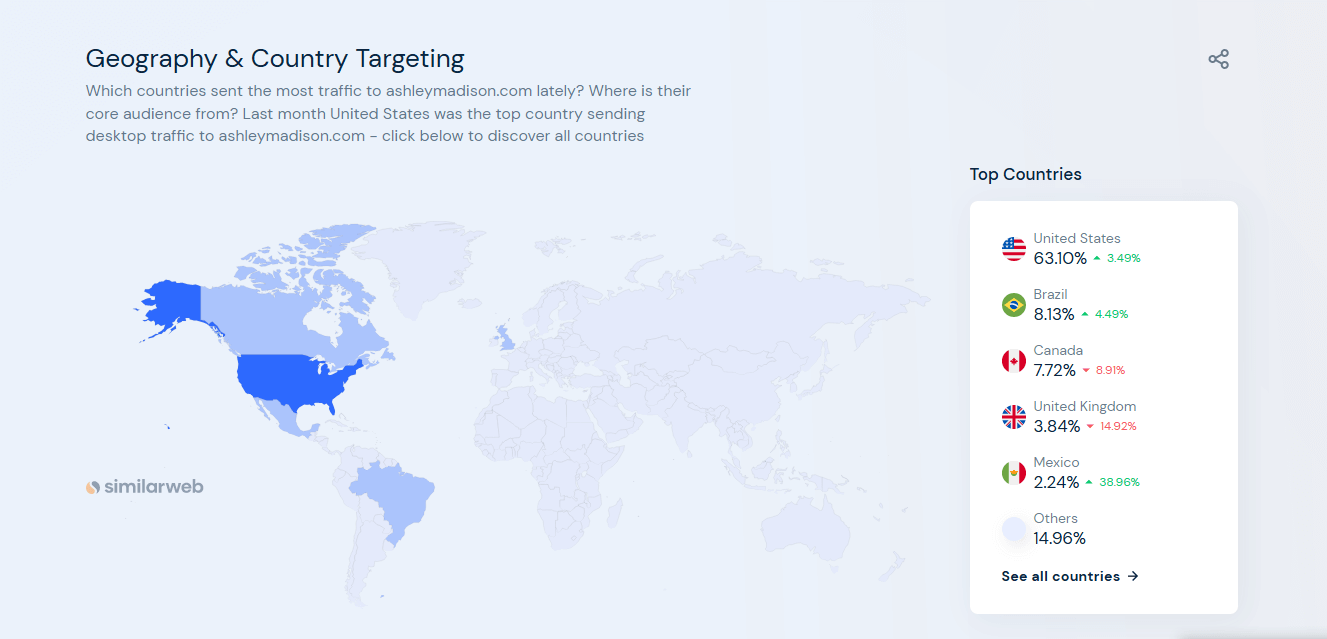Click the 8.13% traffic share value
Image resolution: width=1327 pixels, height=639 pixels.
tap(1054, 314)
